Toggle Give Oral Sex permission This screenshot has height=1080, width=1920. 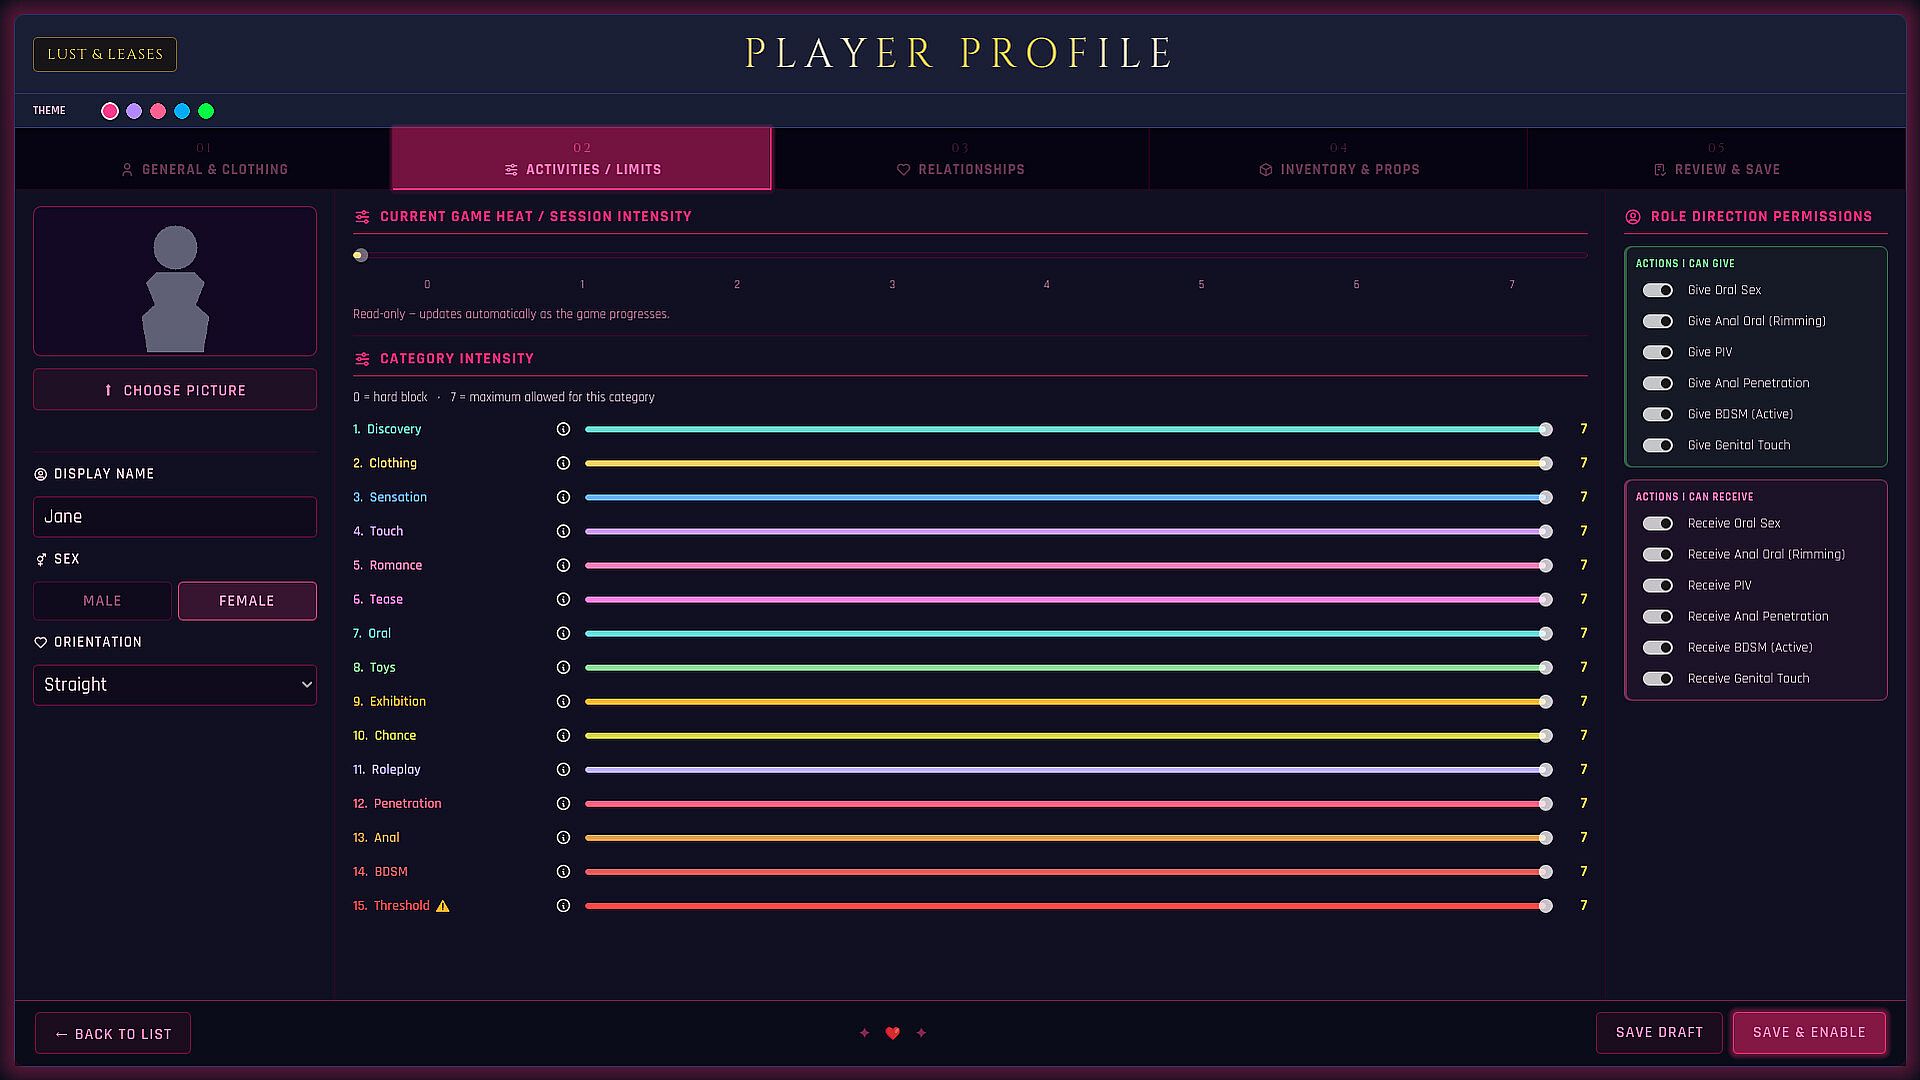click(1658, 290)
